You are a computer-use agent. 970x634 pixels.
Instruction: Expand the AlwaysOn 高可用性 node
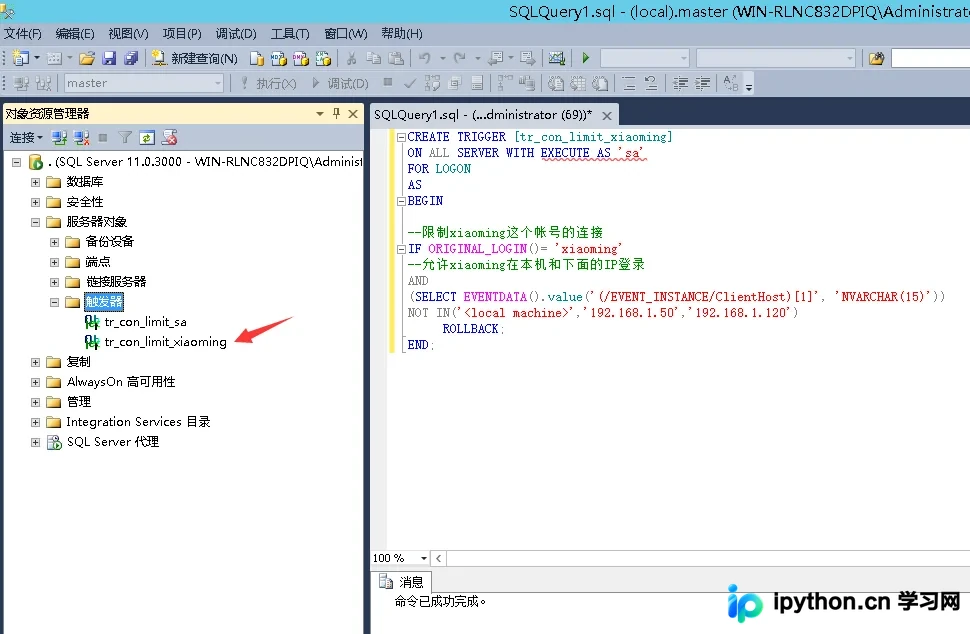coord(35,382)
